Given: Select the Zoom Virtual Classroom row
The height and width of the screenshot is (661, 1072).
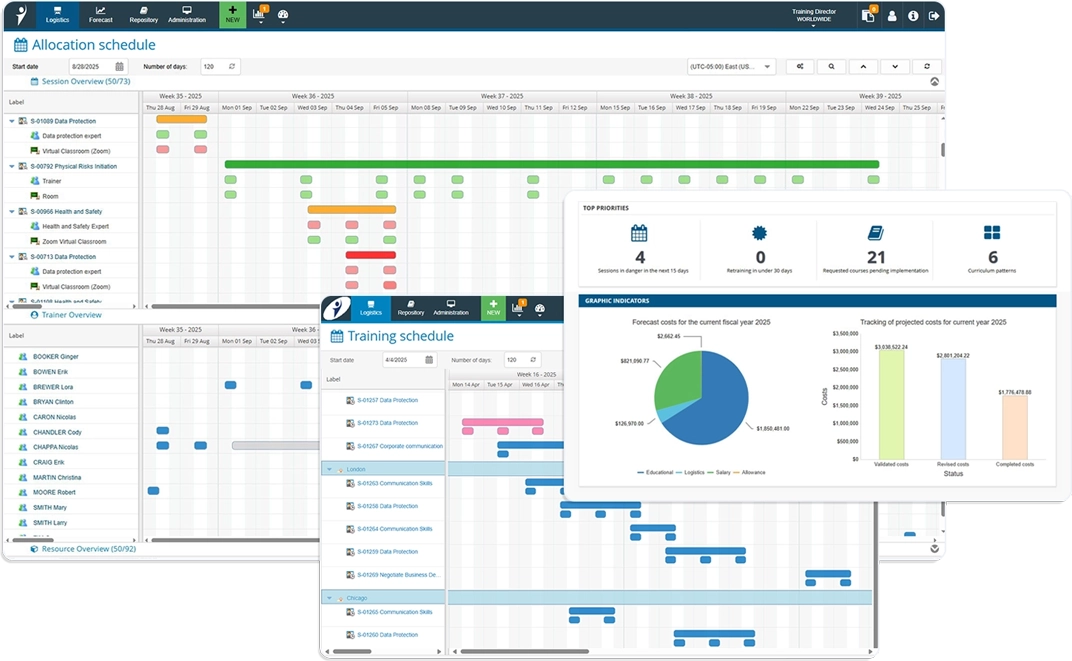Looking at the screenshot, I should [x=71, y=241].
